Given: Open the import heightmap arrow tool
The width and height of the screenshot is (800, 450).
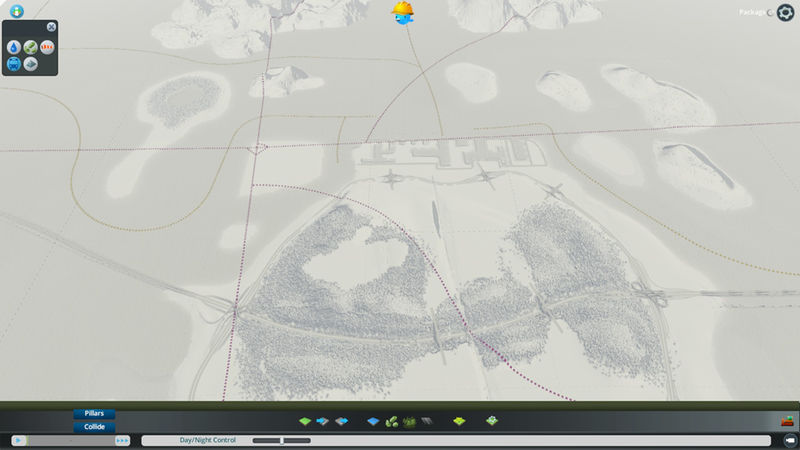Looking at the screenshot, I should tap(323, 422).
